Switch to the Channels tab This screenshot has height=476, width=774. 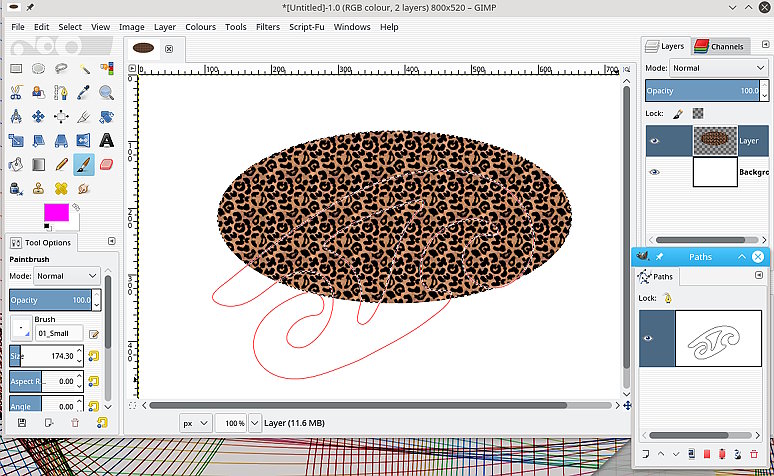tap(720, 46)
